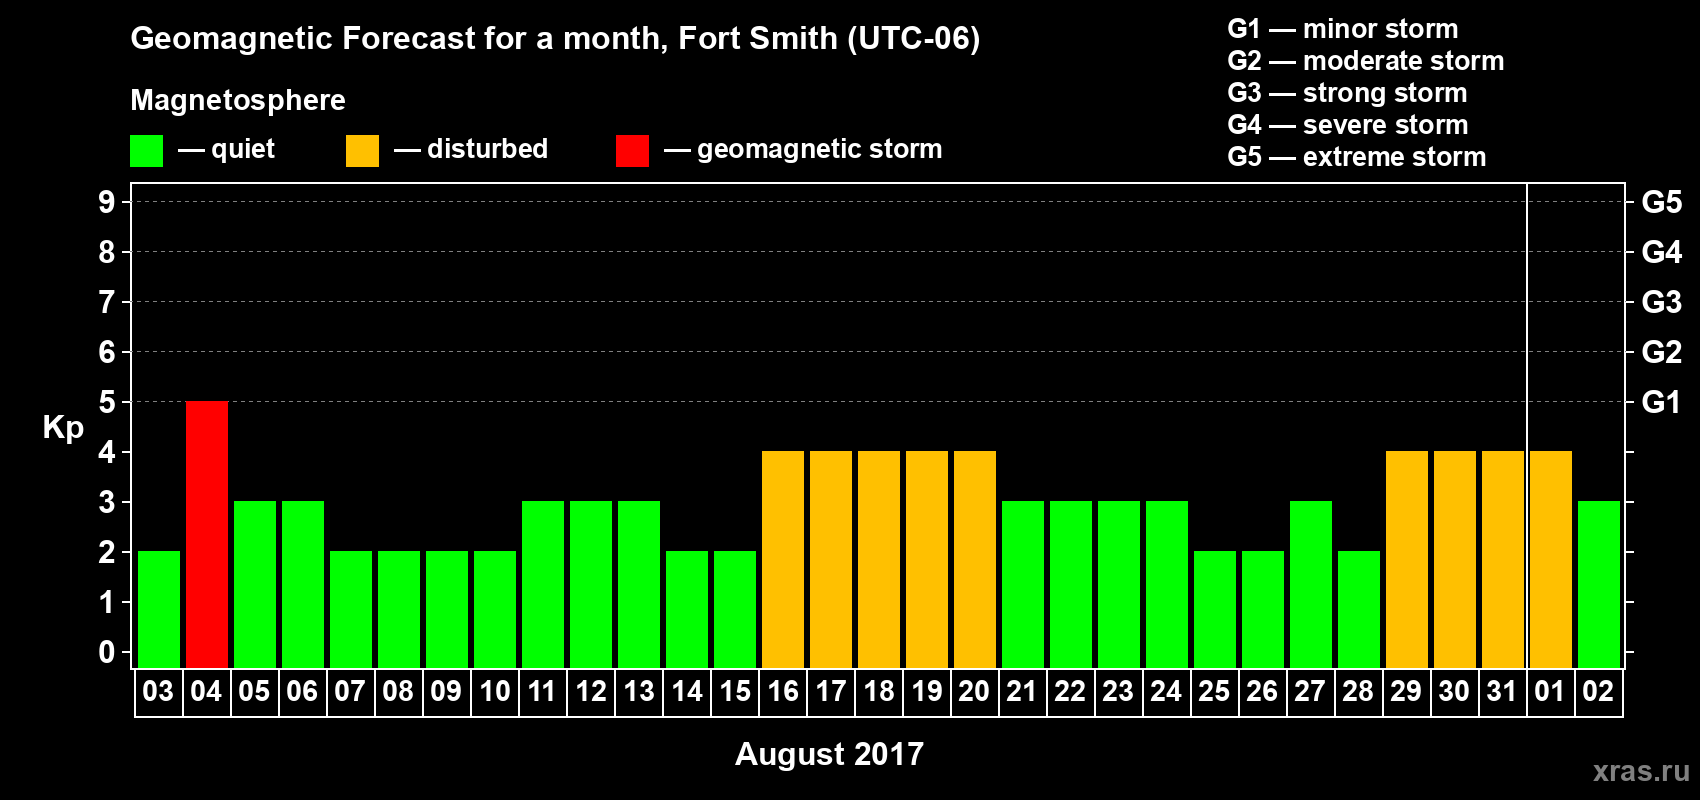Image resolution: width=1700 pixels, height=800 pixels.
Task: Click the 'geomagnetic storm' legend text
Action: click(x=820, y=150)
